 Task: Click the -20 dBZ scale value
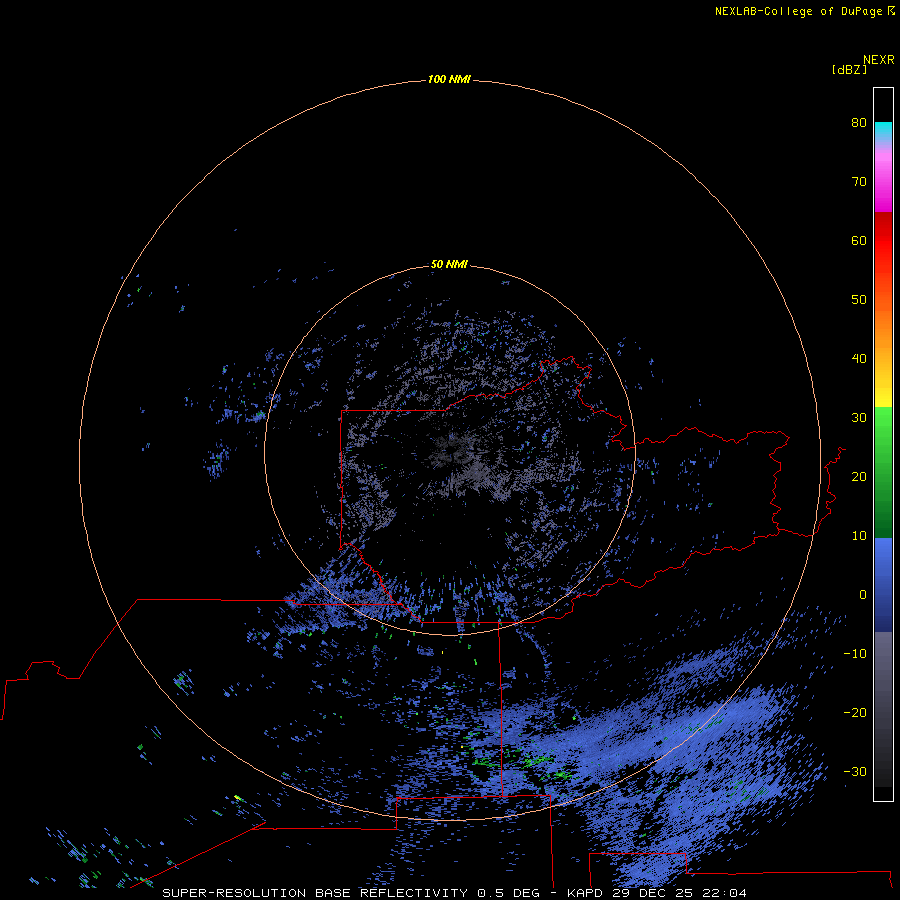[x=855, y=713]
